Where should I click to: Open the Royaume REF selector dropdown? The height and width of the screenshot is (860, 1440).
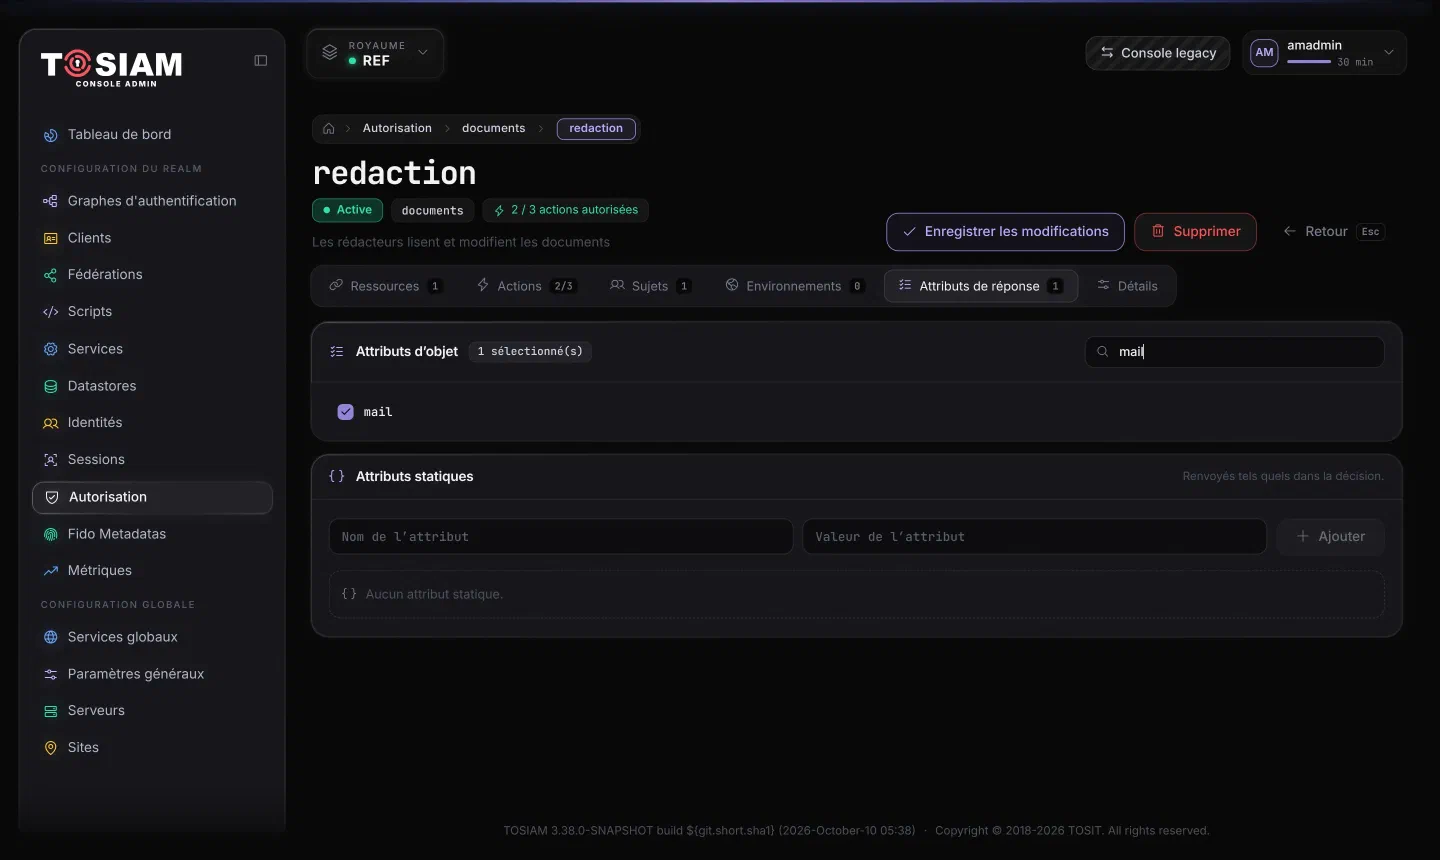(x=375, y=54)
